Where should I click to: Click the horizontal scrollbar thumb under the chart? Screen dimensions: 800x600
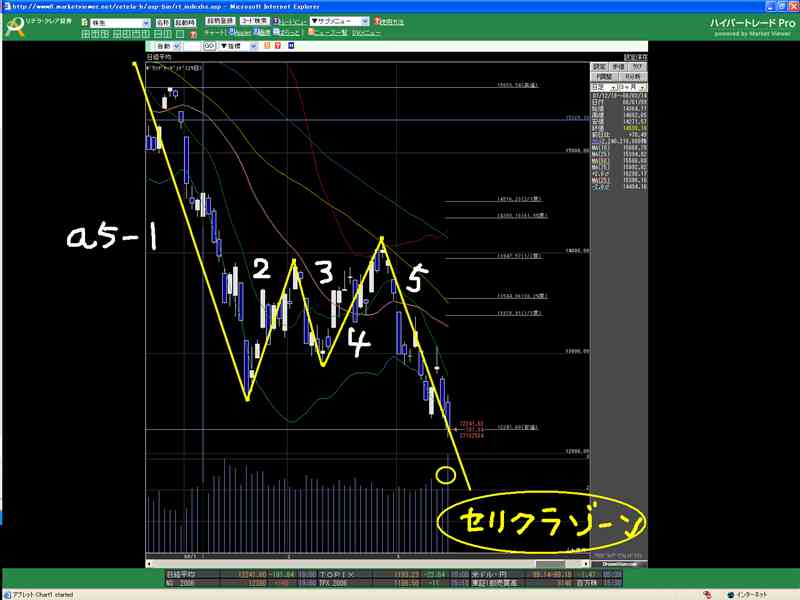[550, 564]
